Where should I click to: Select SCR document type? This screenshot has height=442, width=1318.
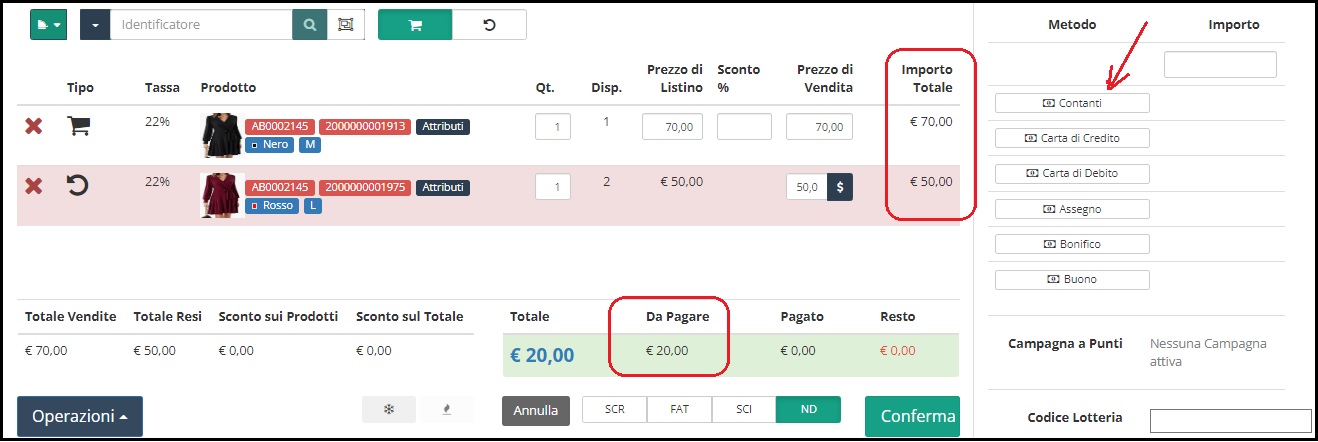pyautogui.click(x=614, y=410)
